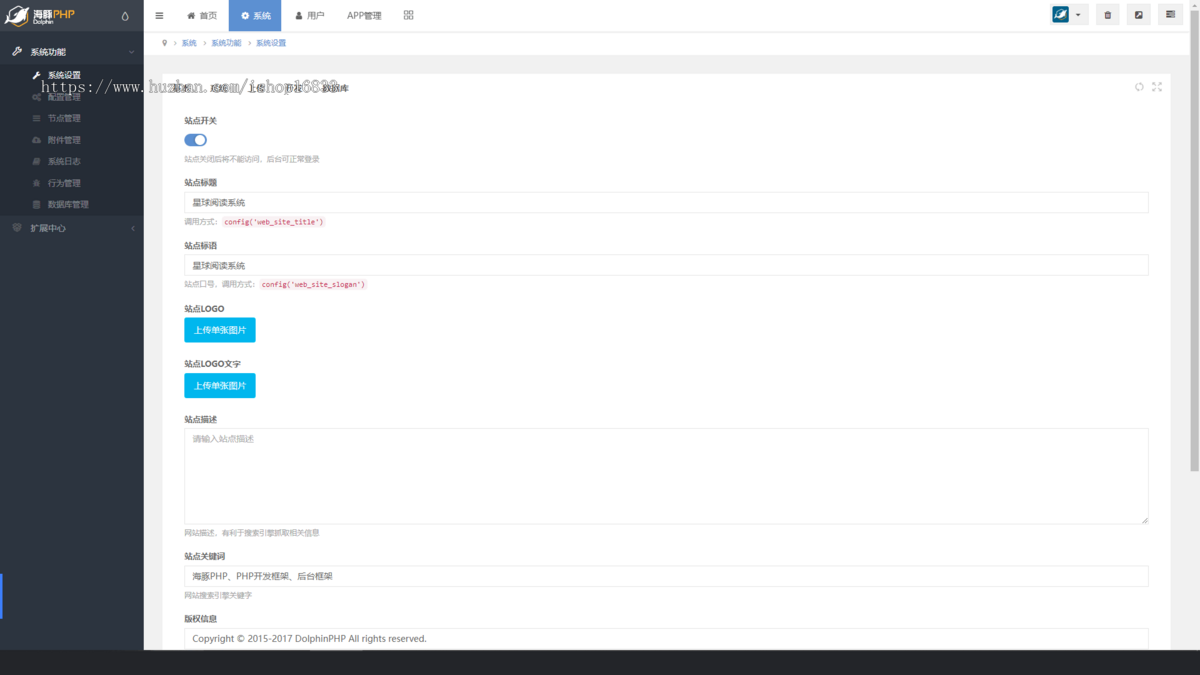Viewport: 1200px width, 675px height.
Task: Click the 站点标语 input field
Action: tap(666, 265)
